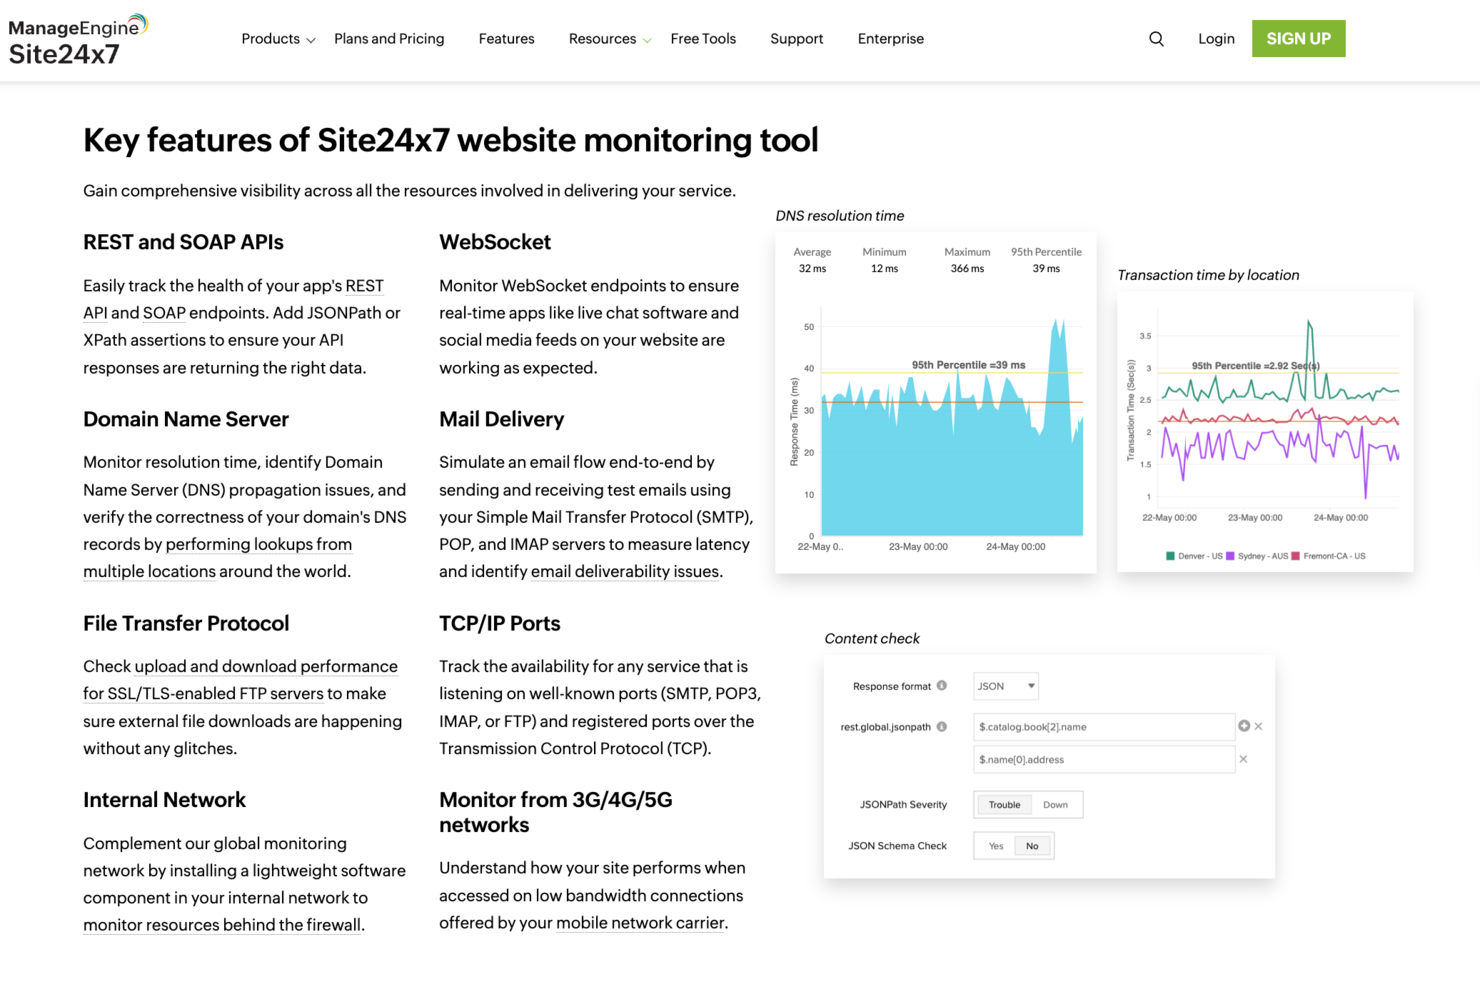The width and height of the screenshot is (1480, 987).
Task: Expand the Resources navigation dropdown
Action: click(603, 38)
